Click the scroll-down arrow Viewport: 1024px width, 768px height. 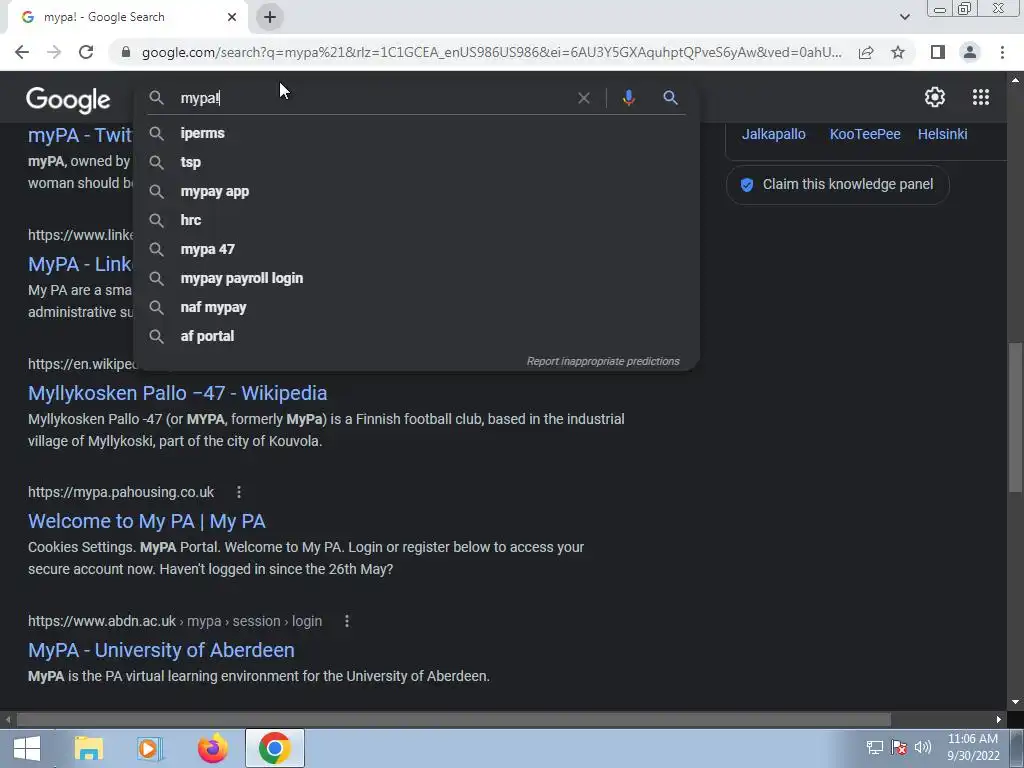1015,702
